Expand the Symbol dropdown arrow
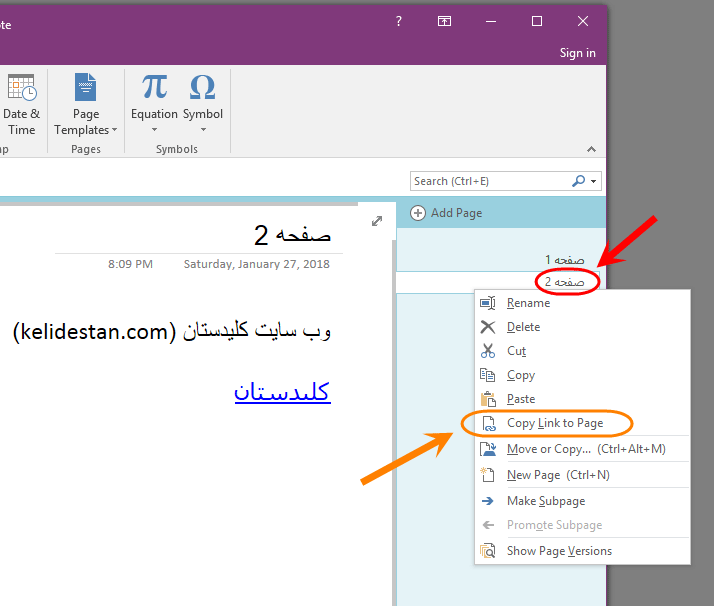This screenshot has width=714, height=606. 203,130
